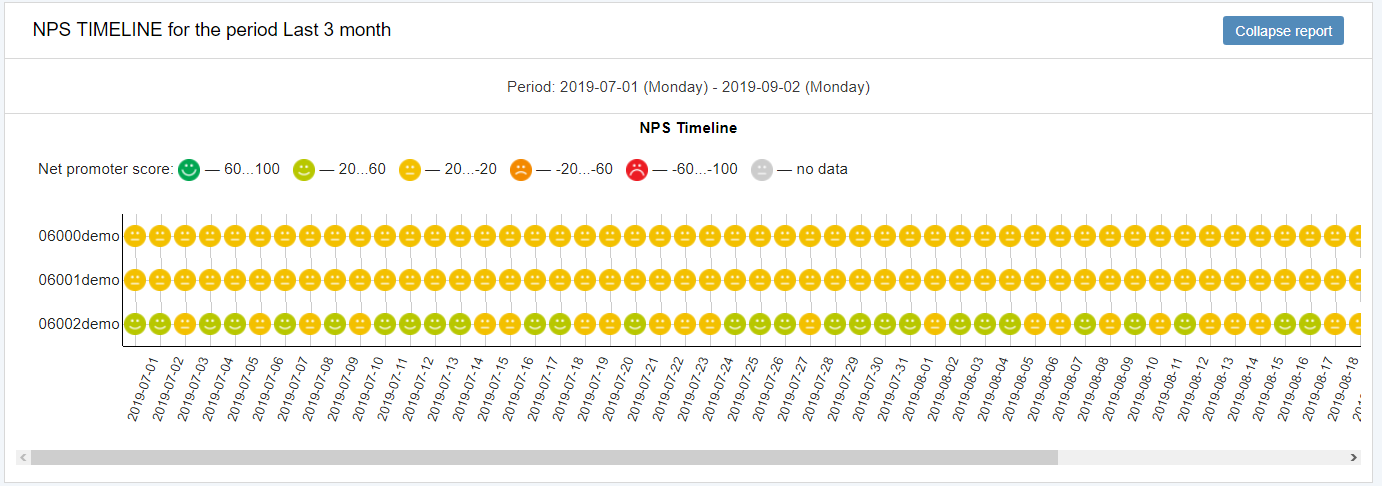Click the right scroll arrow of timeline

[x=1354, y=457]
